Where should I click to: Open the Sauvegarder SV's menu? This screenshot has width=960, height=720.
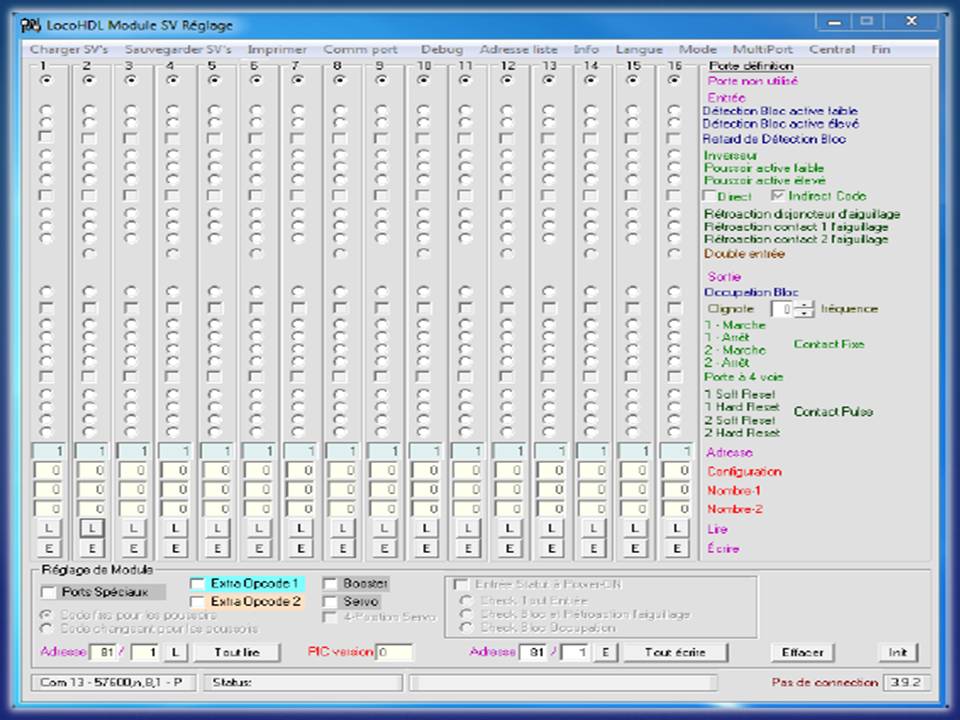[178, 50]
